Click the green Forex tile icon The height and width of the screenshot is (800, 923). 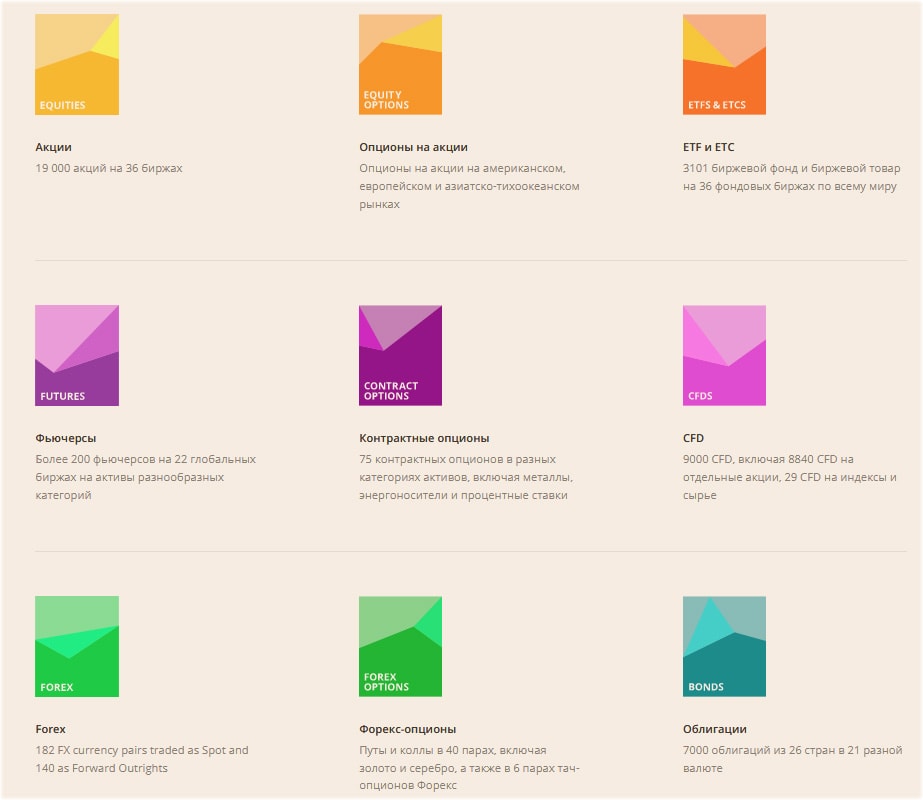coord(77,646)
